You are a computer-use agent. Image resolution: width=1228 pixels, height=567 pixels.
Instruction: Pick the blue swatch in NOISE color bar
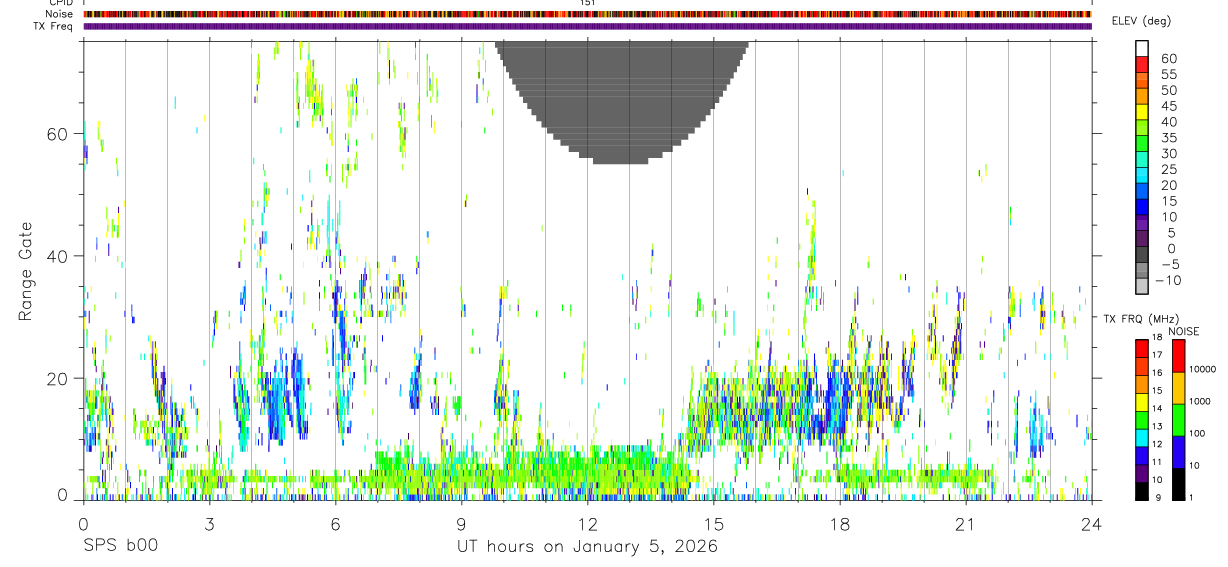pyautogui.click(x=1178, y=452)
